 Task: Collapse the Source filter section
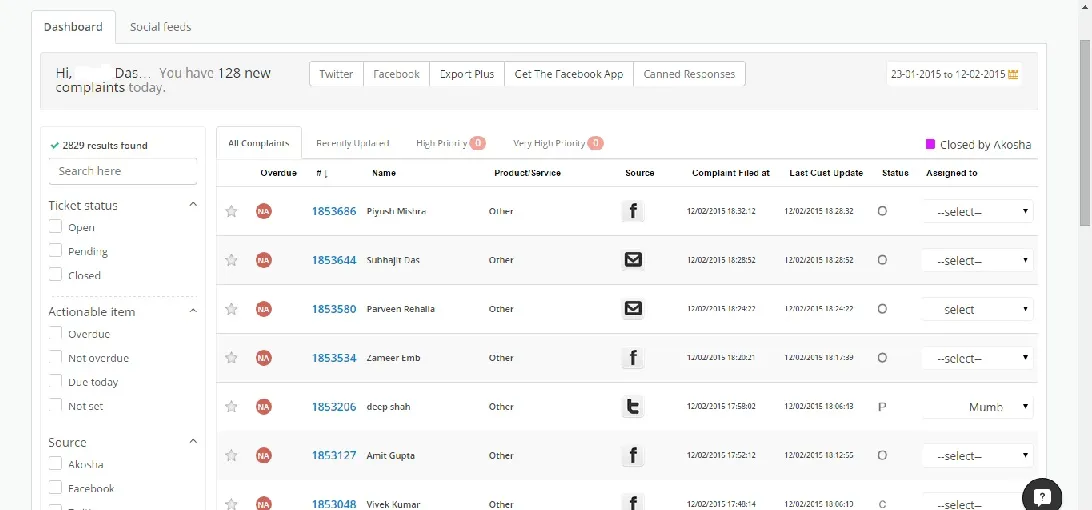194,442
